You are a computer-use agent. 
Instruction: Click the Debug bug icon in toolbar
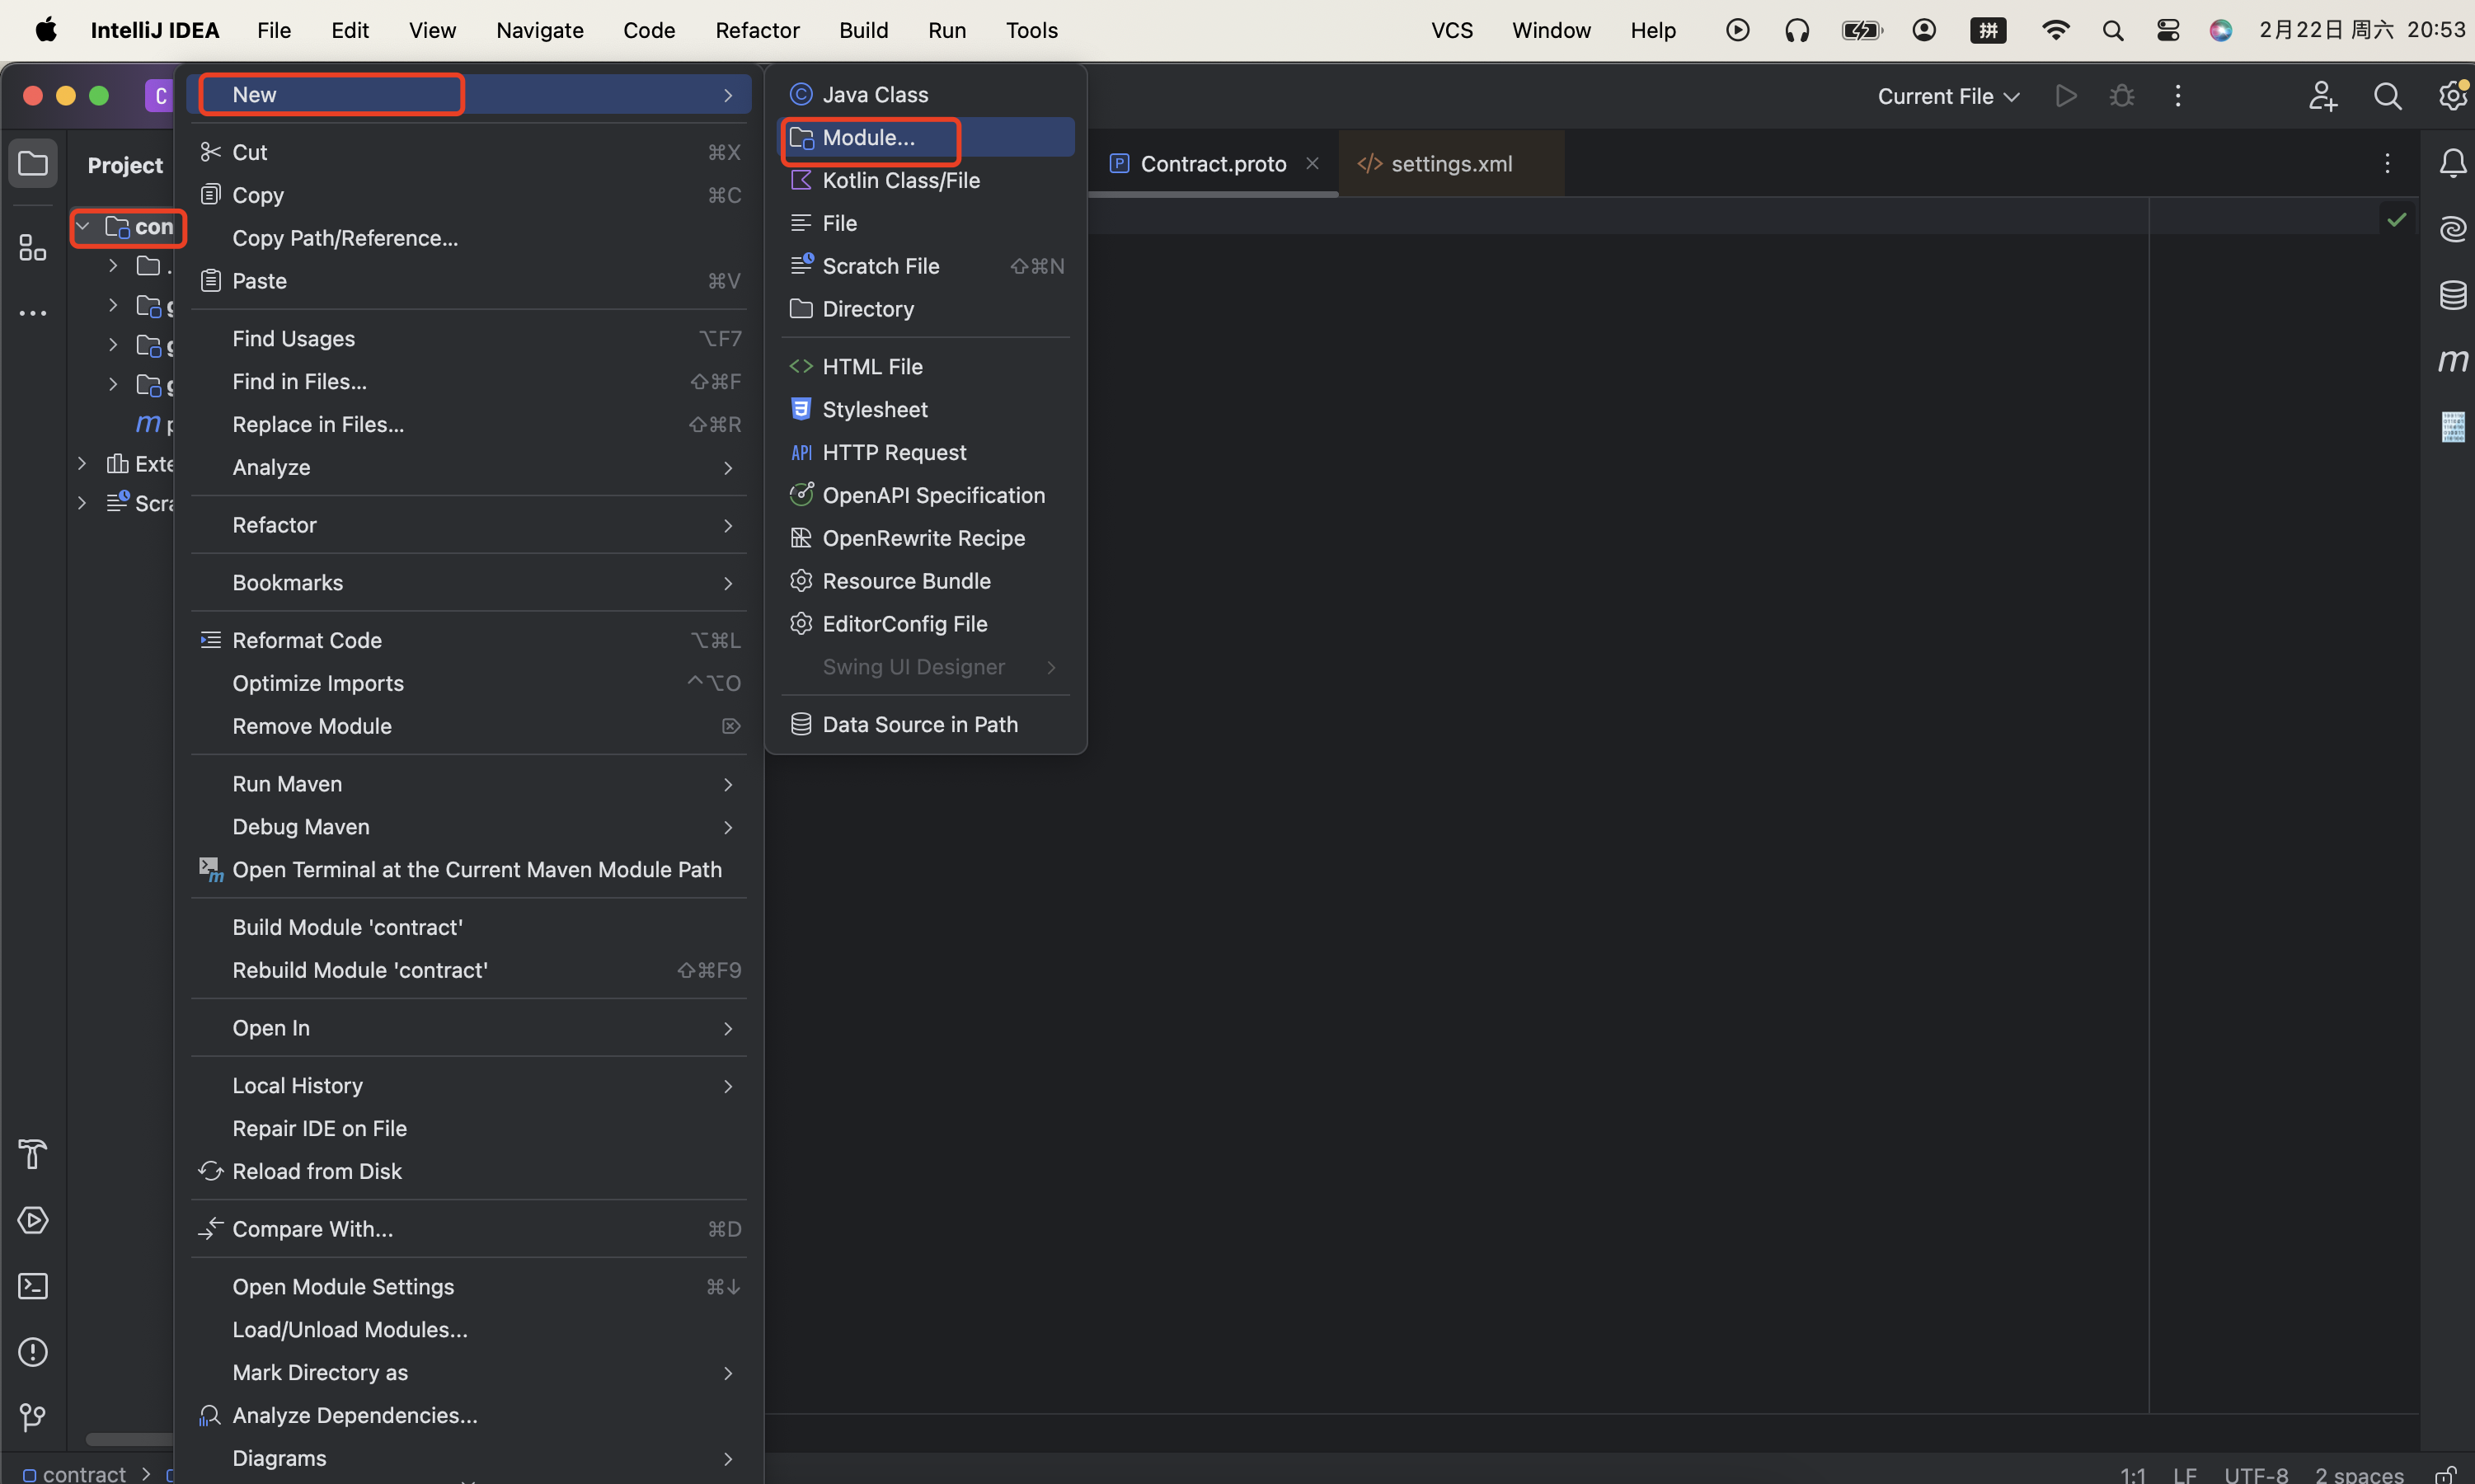(2121, 96)
